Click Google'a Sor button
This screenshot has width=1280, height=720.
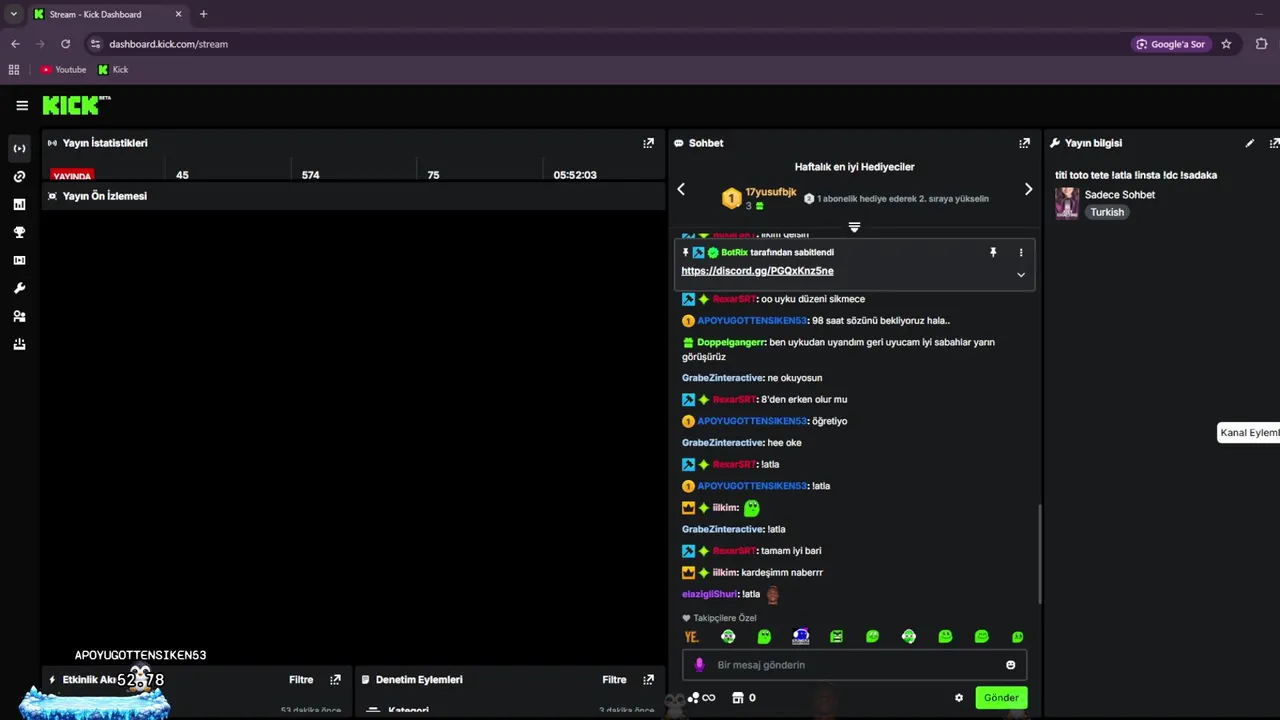click(x=1171, y=44)
